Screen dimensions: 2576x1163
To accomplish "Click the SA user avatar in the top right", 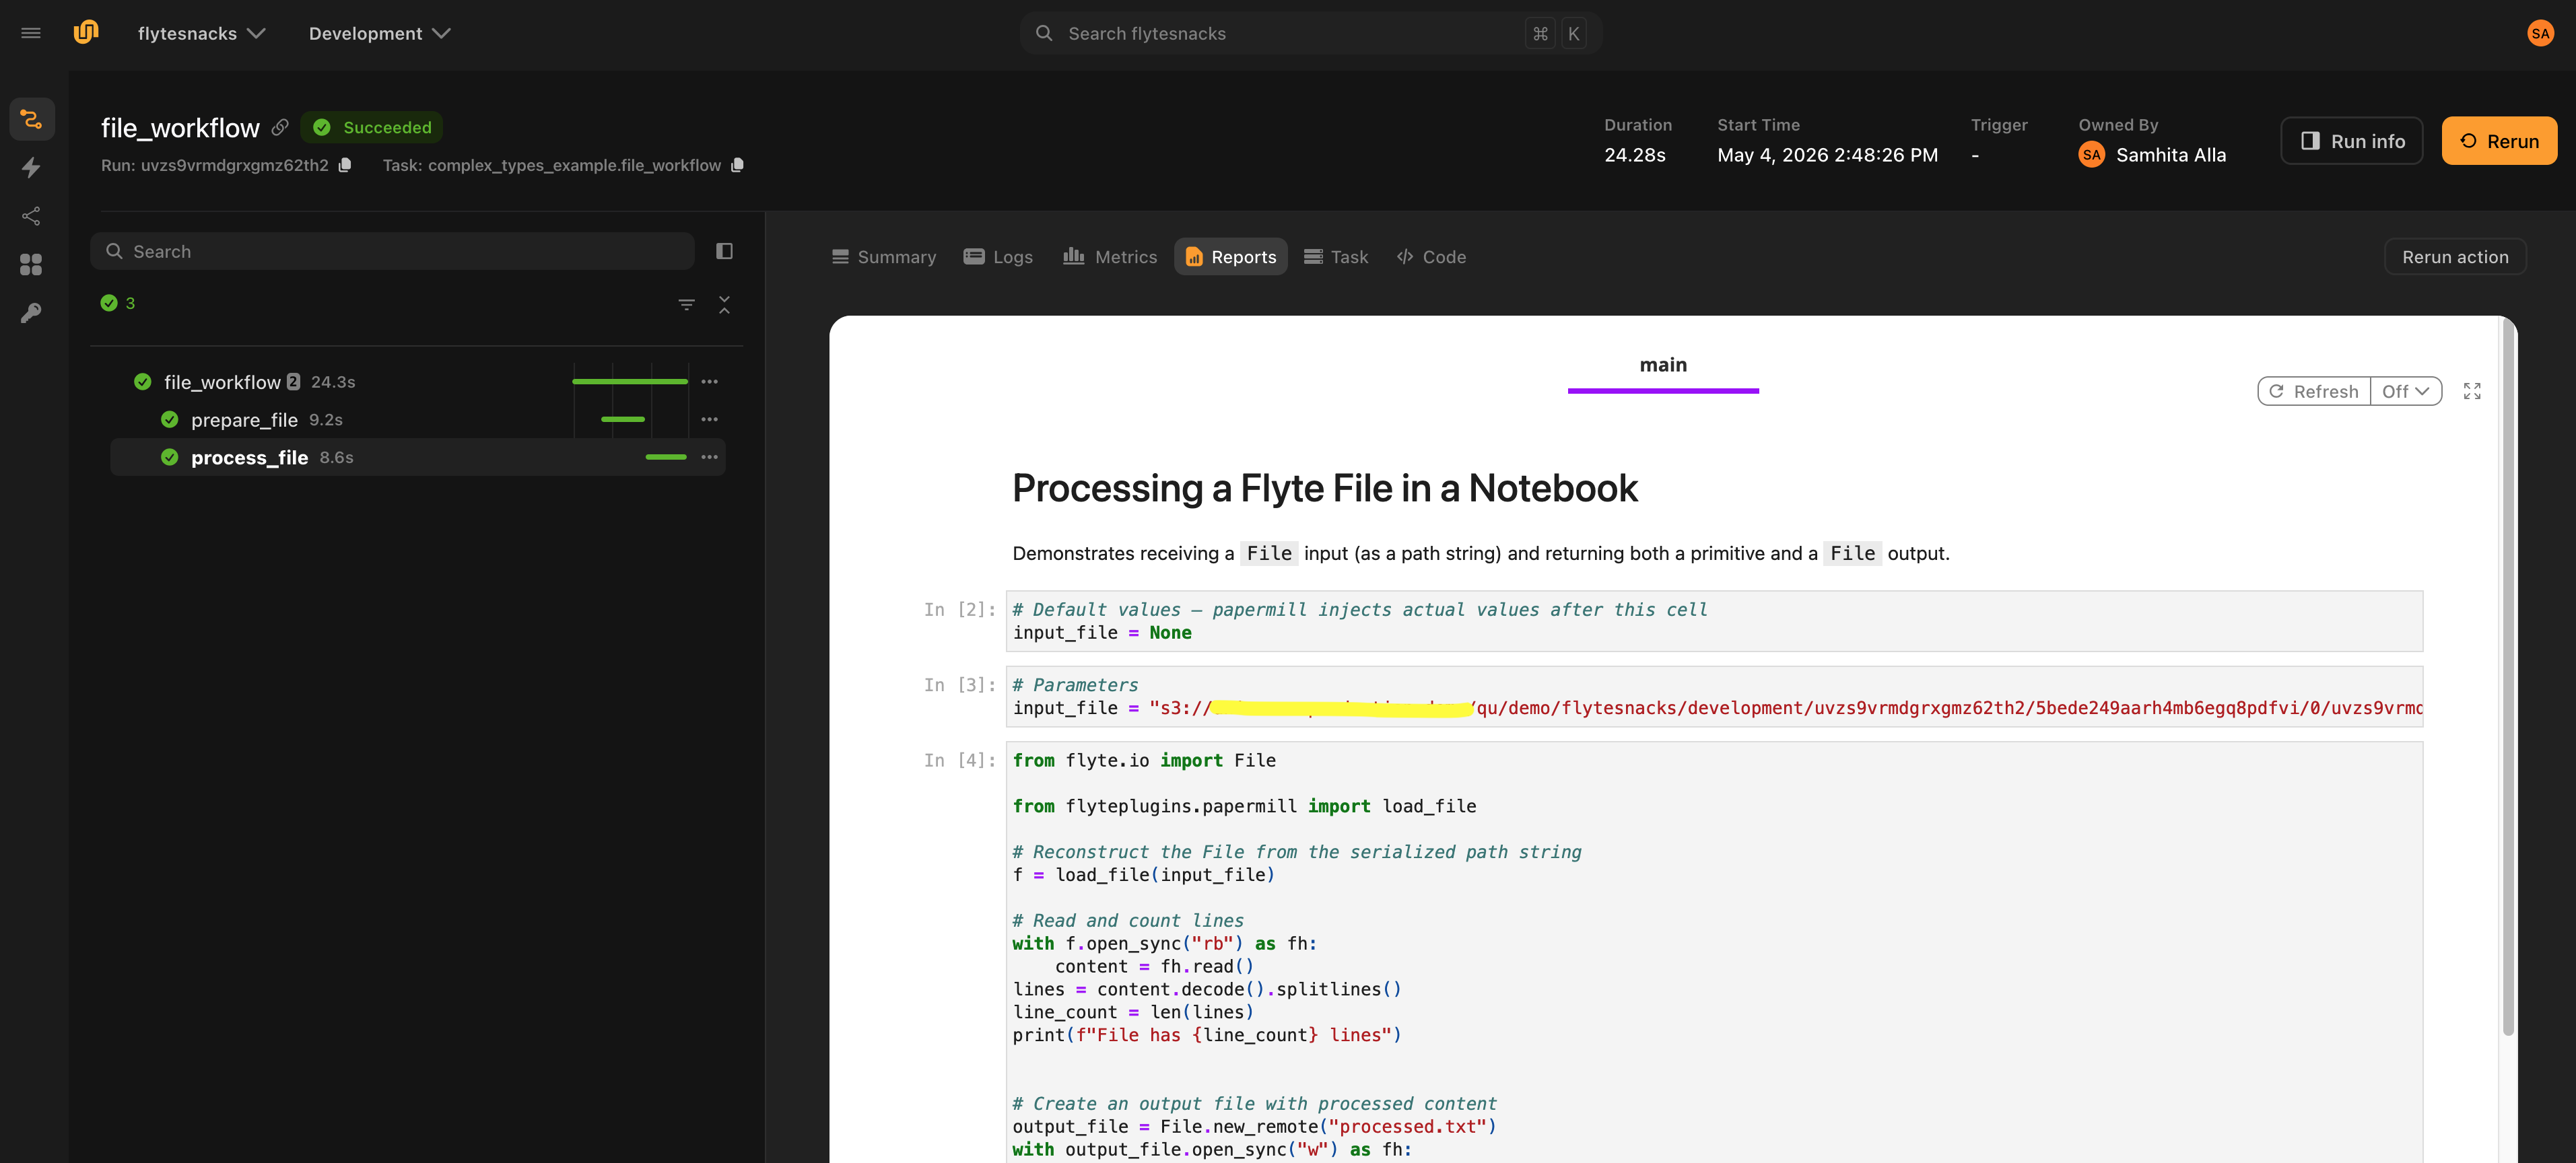I will (x=2540, y=33).
